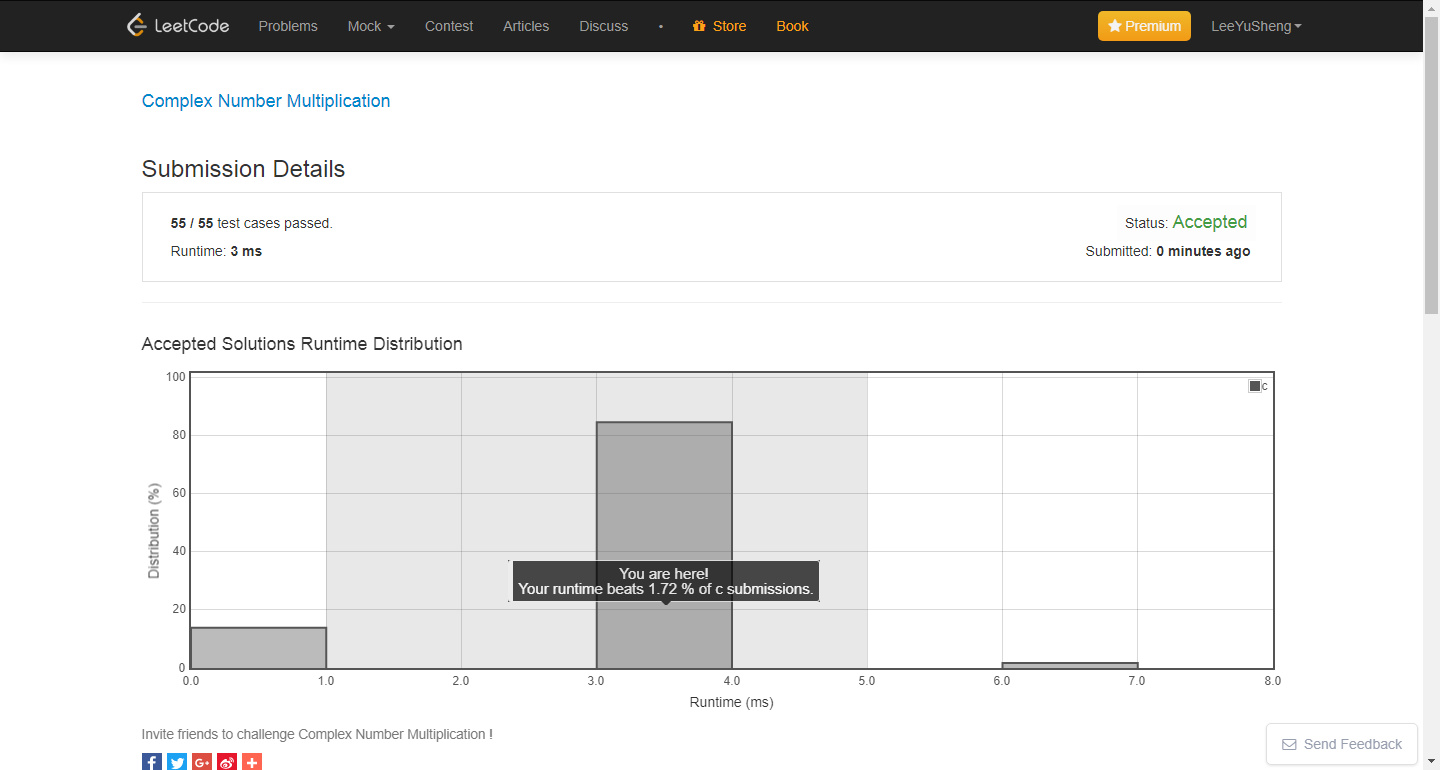The width and height of the screenshot is (1440, 770).
Task: Open the Book link
Action: [x=792, y=26]
